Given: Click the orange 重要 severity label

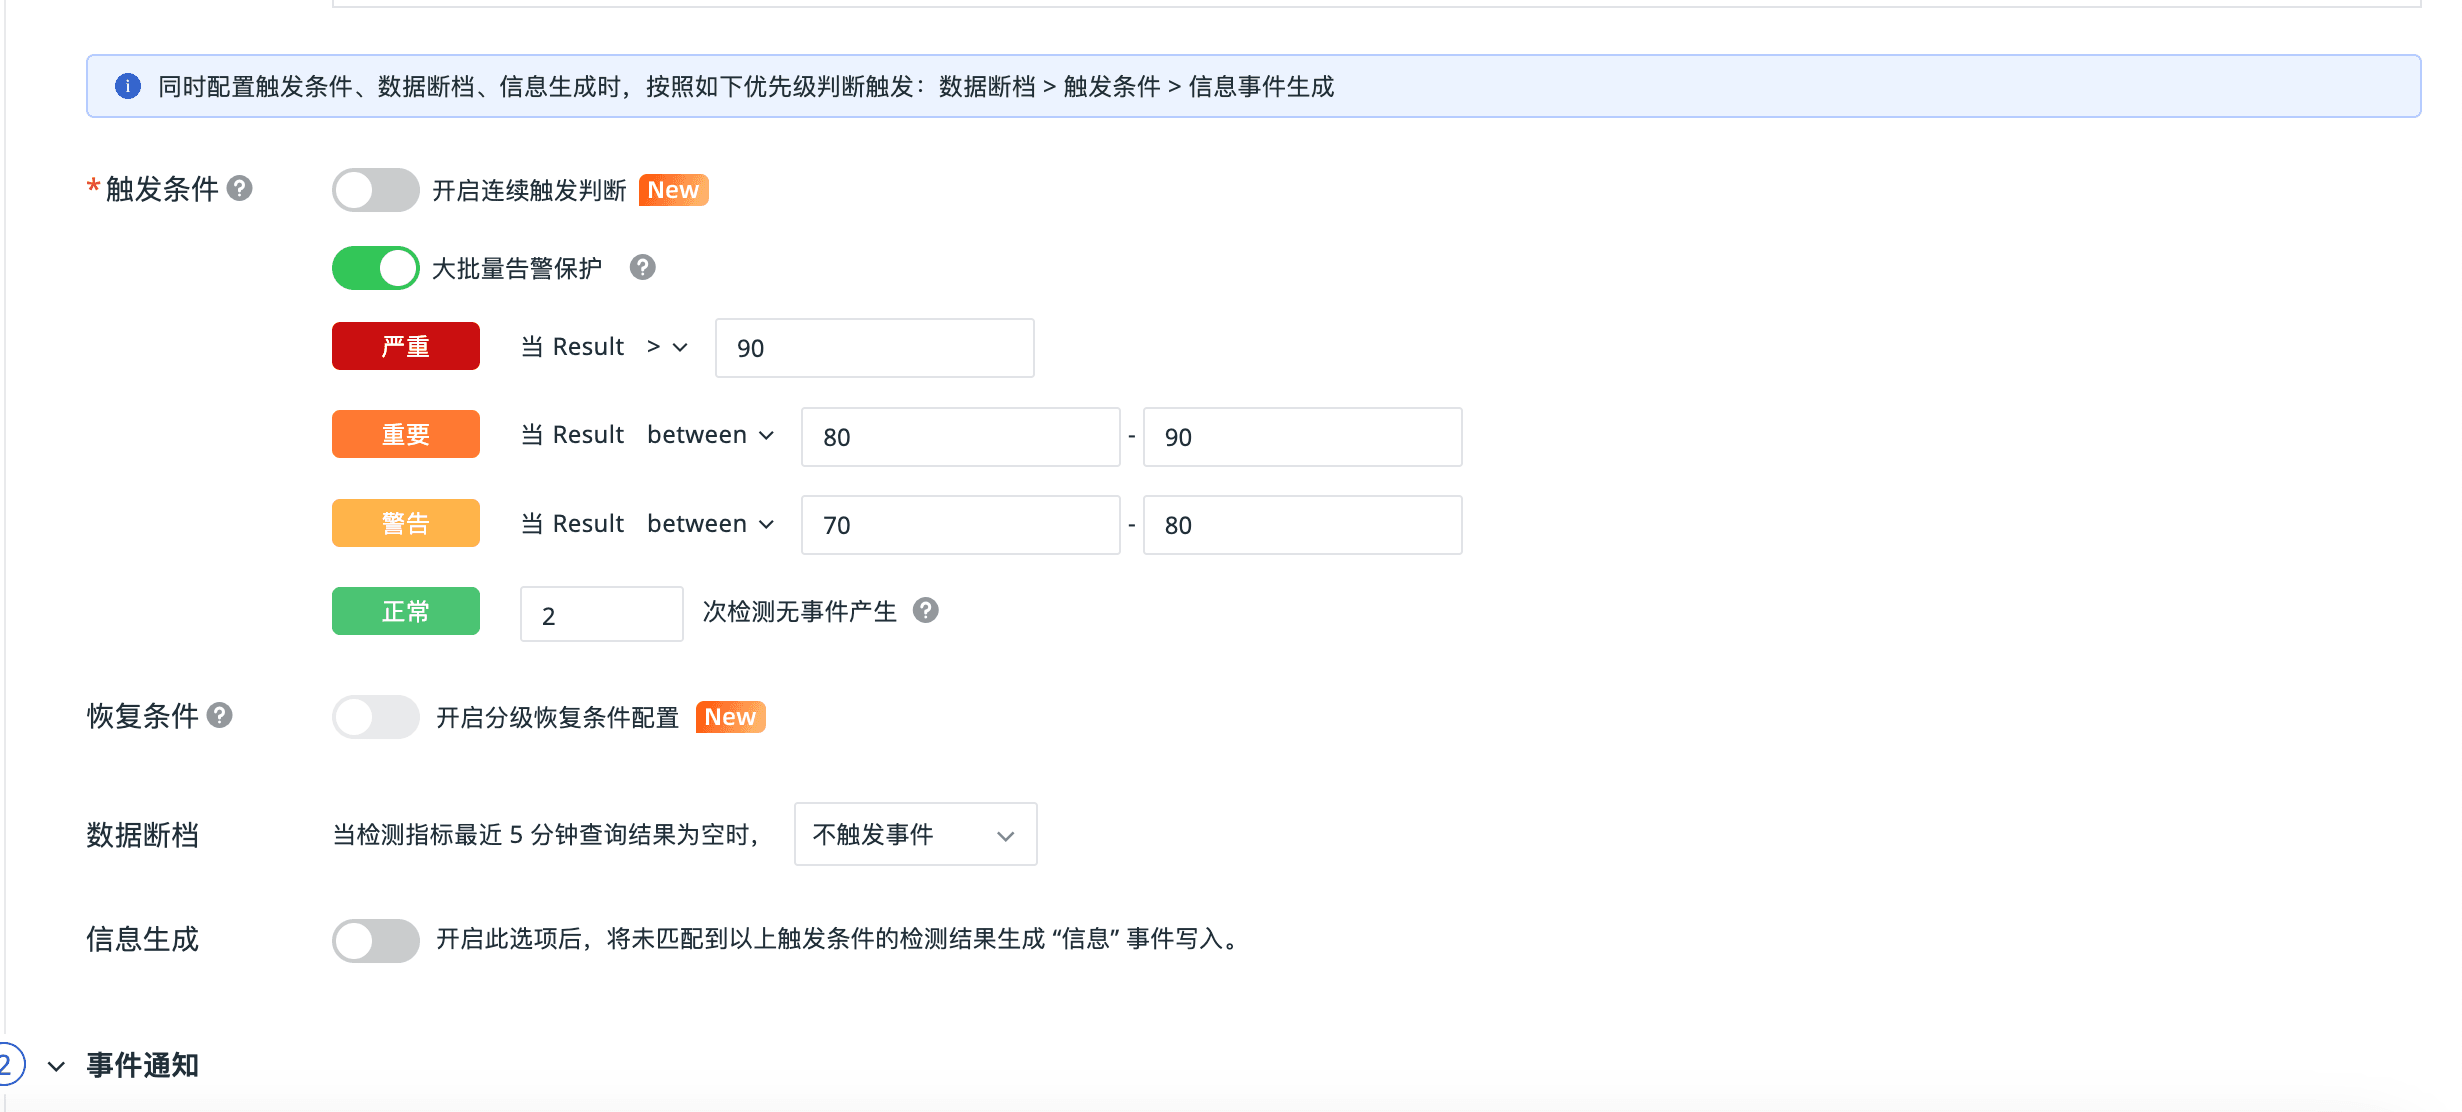Looking at the screenshot, I should [405, 434].
